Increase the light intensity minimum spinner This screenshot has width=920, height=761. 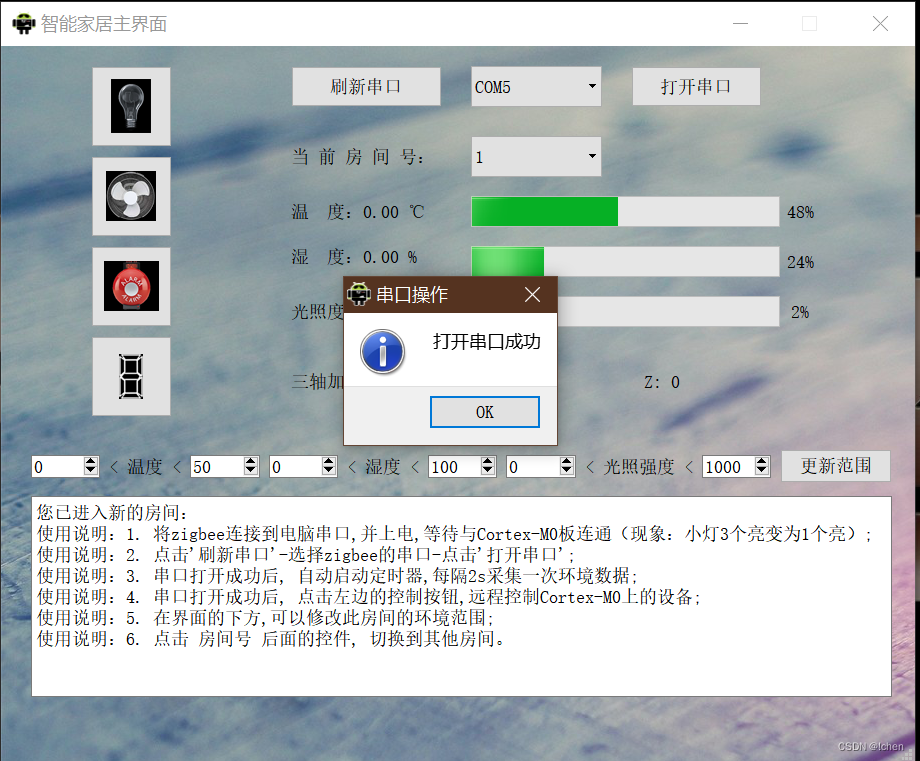(566, 462)
